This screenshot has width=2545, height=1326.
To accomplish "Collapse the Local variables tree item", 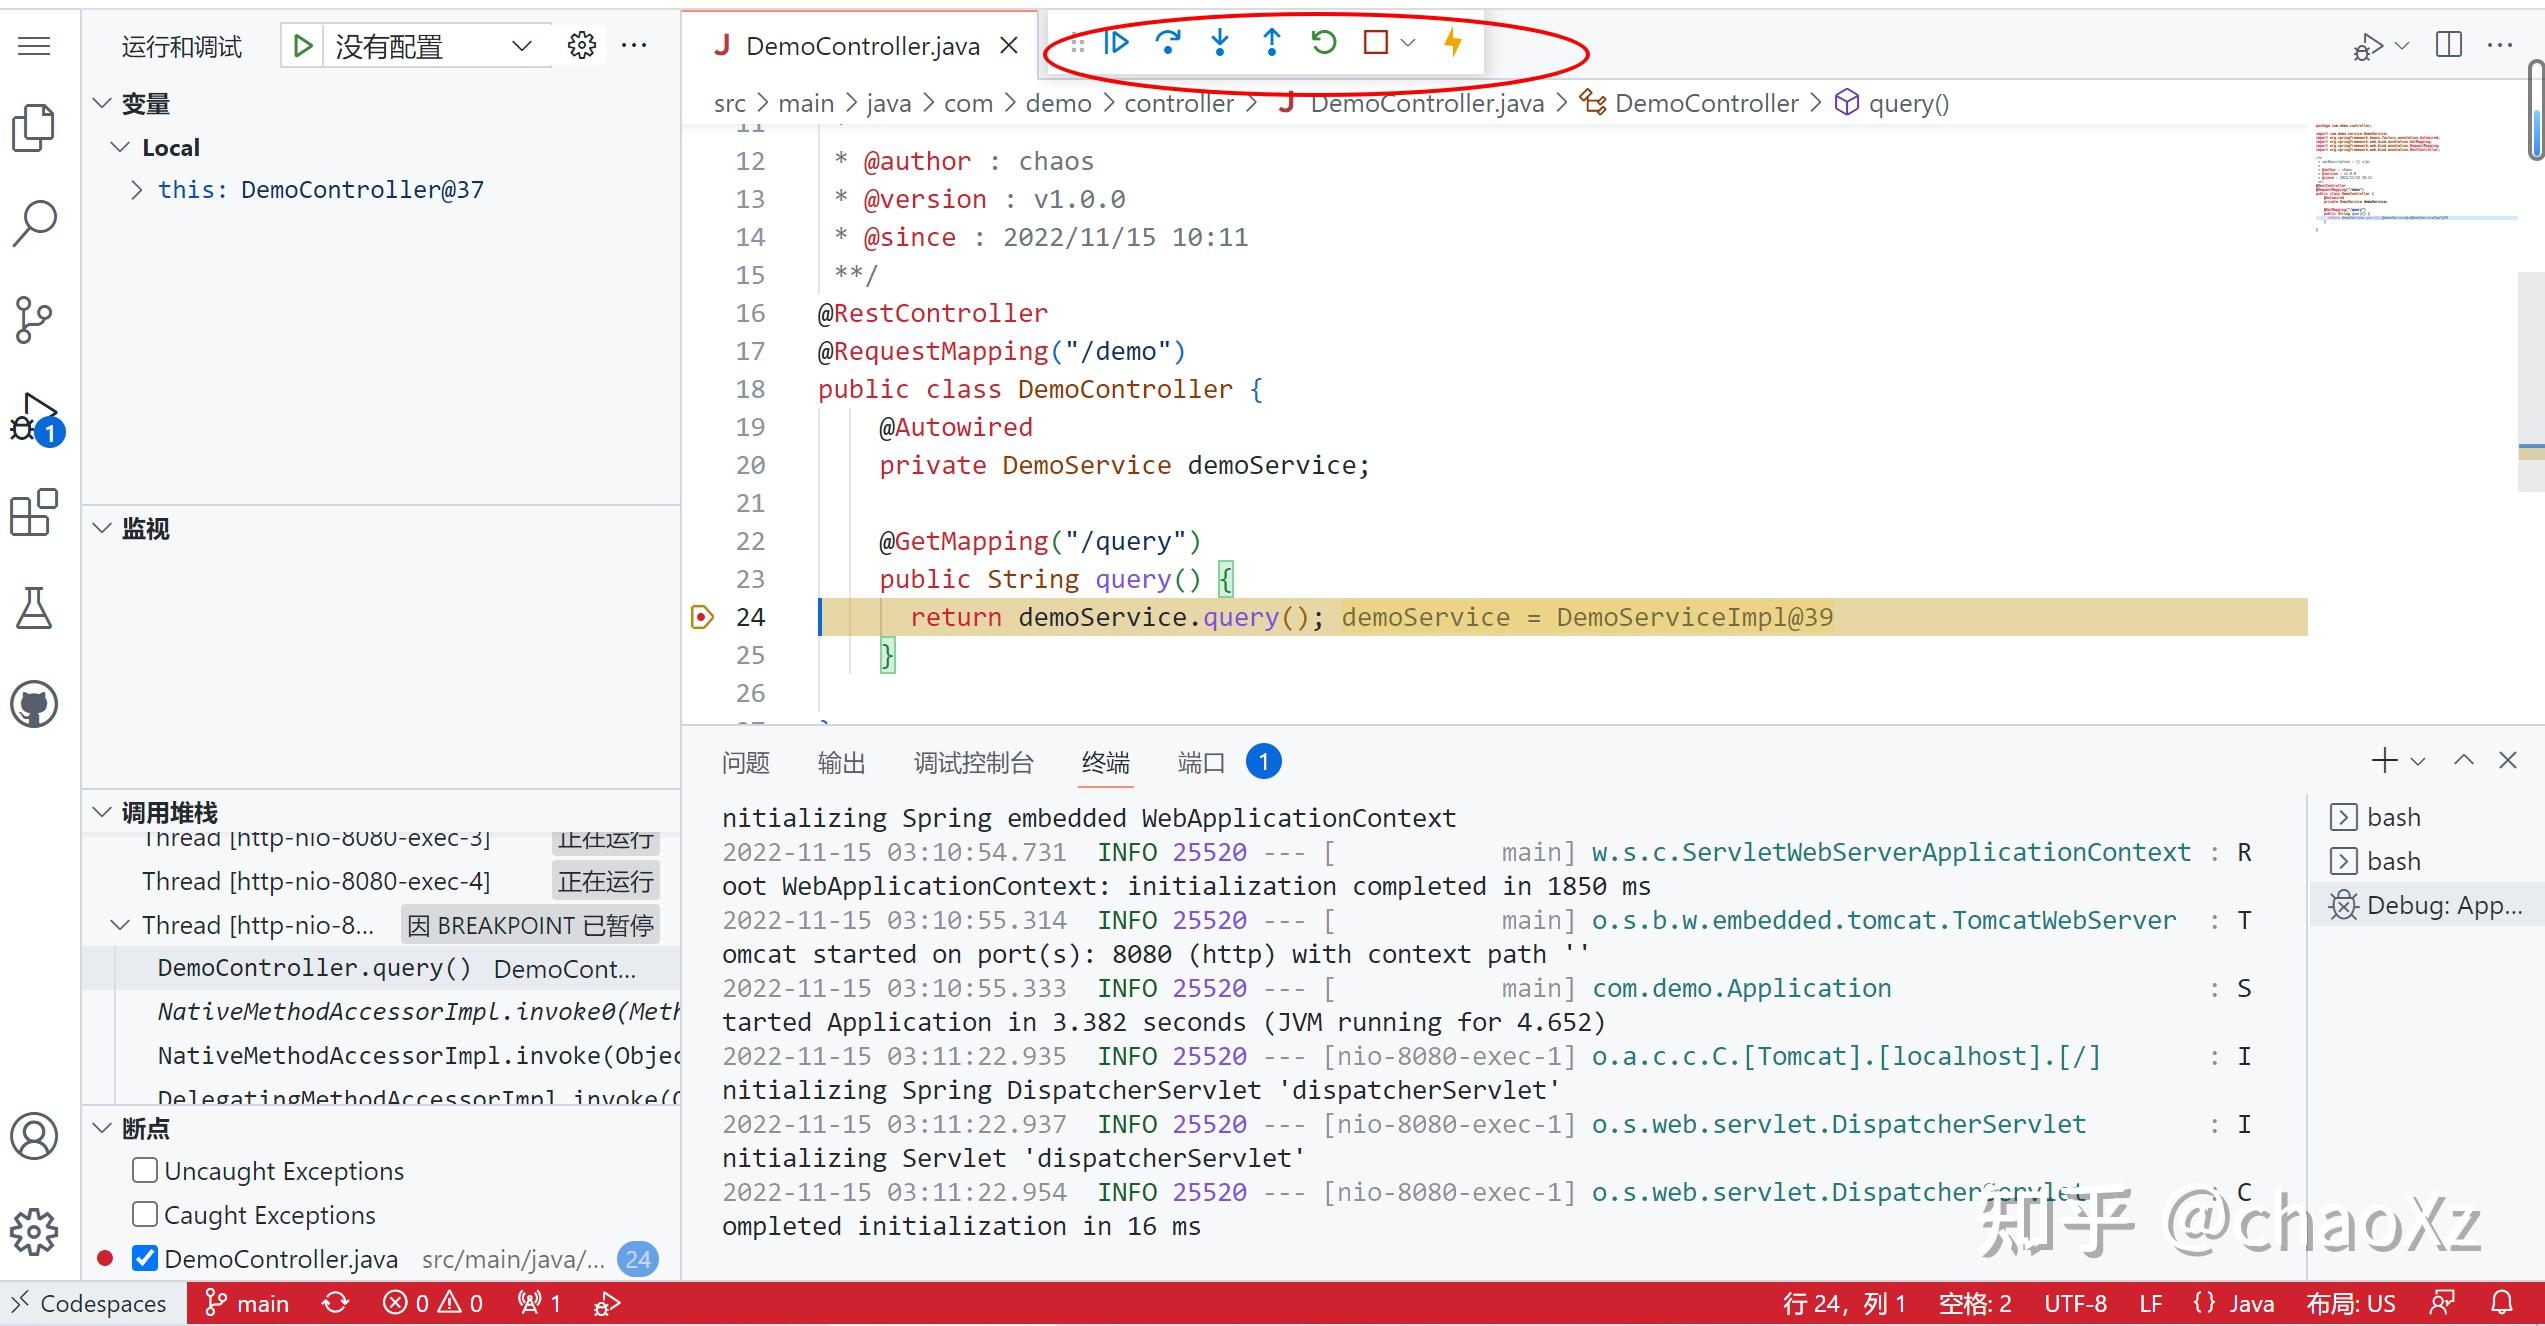I will tap(122, 146).
